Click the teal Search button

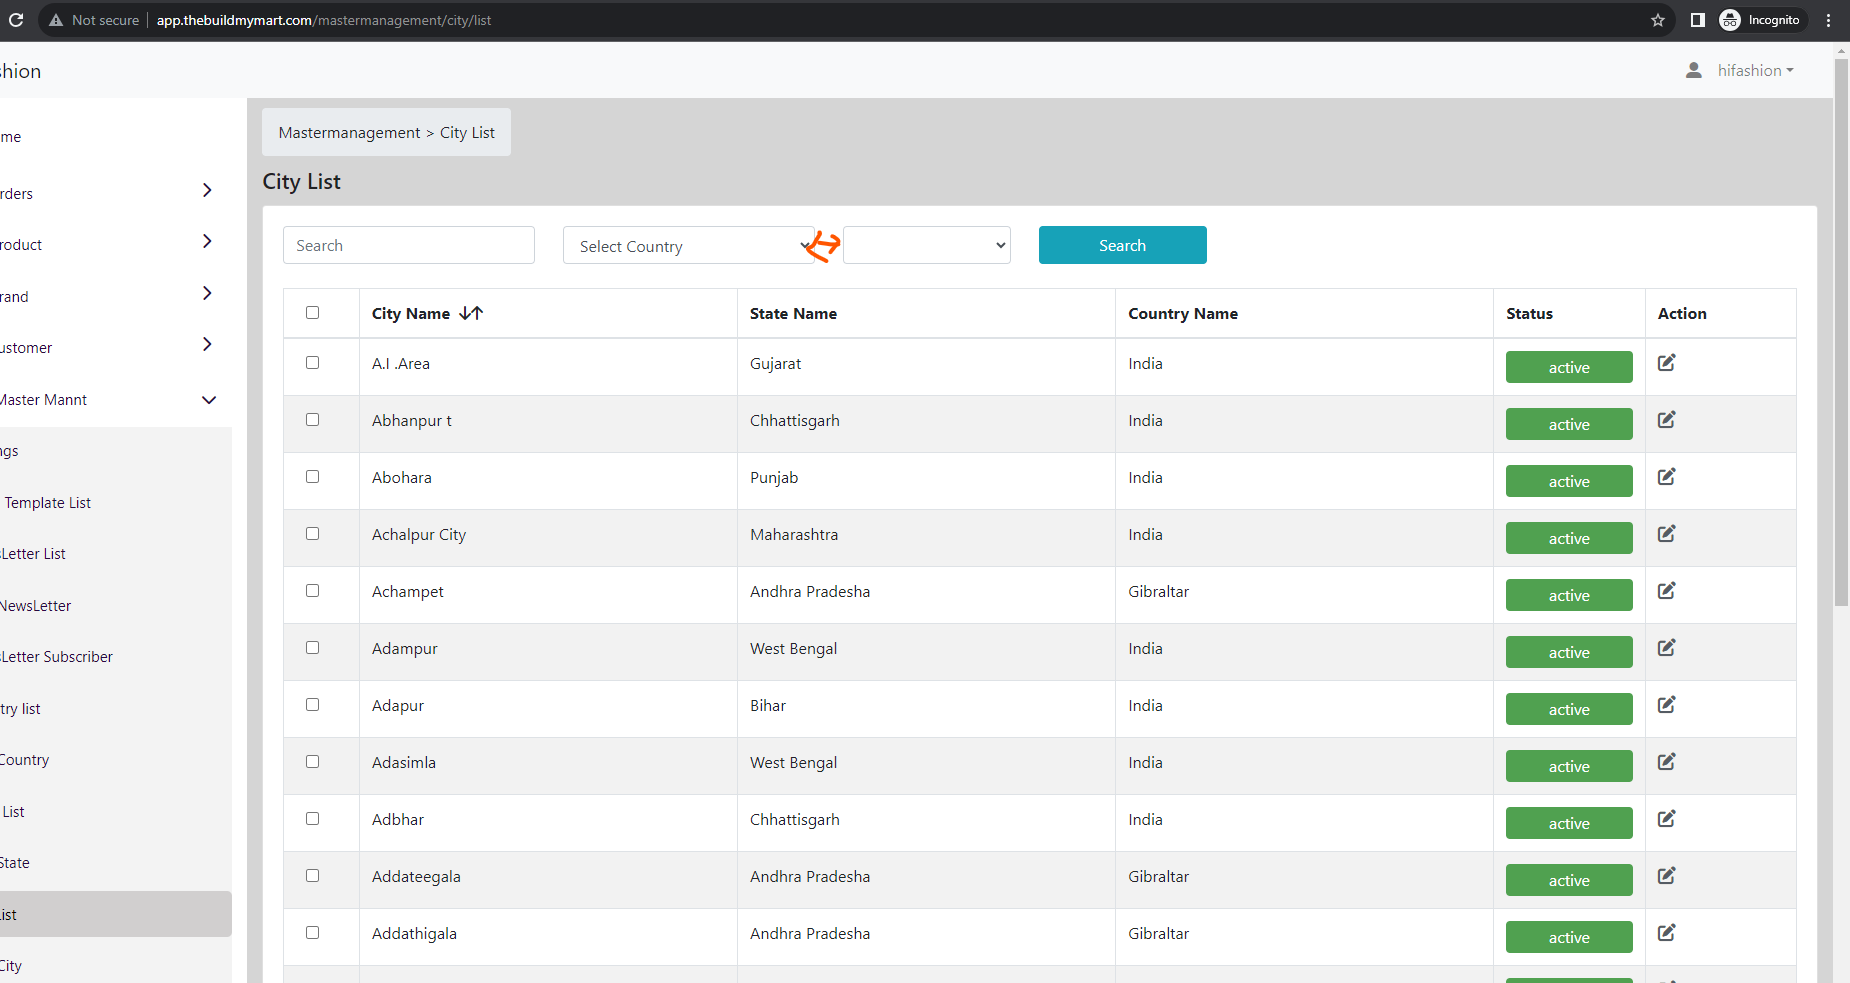1122,245
